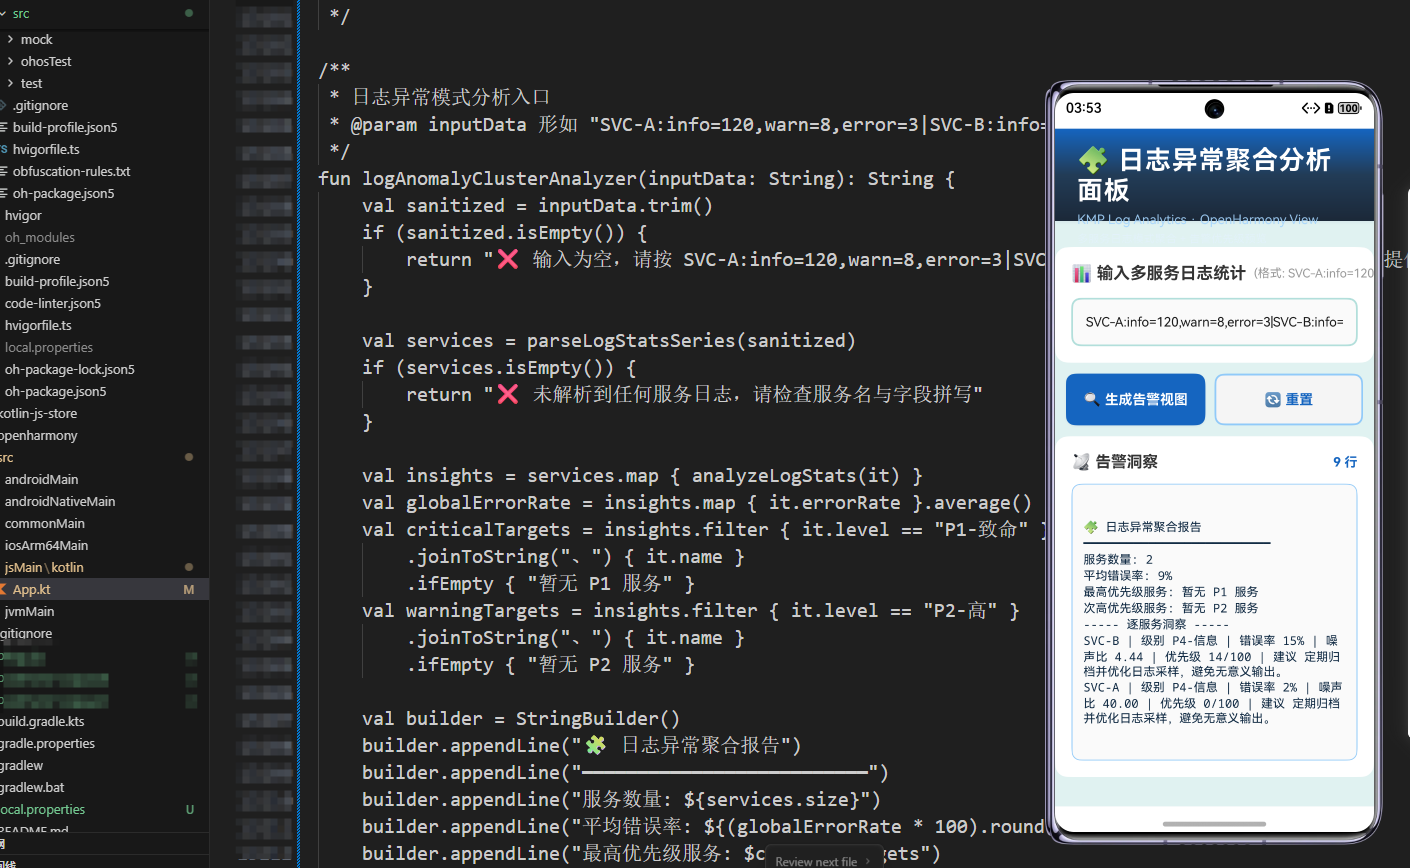Open oh-package-lock.json5 file
Viewport: 1410px width, 868px height.
[69, 369]
